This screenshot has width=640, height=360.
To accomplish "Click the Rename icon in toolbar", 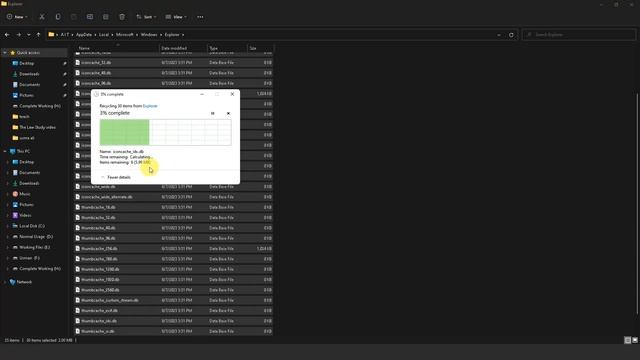I will click(x=90, y=17).
